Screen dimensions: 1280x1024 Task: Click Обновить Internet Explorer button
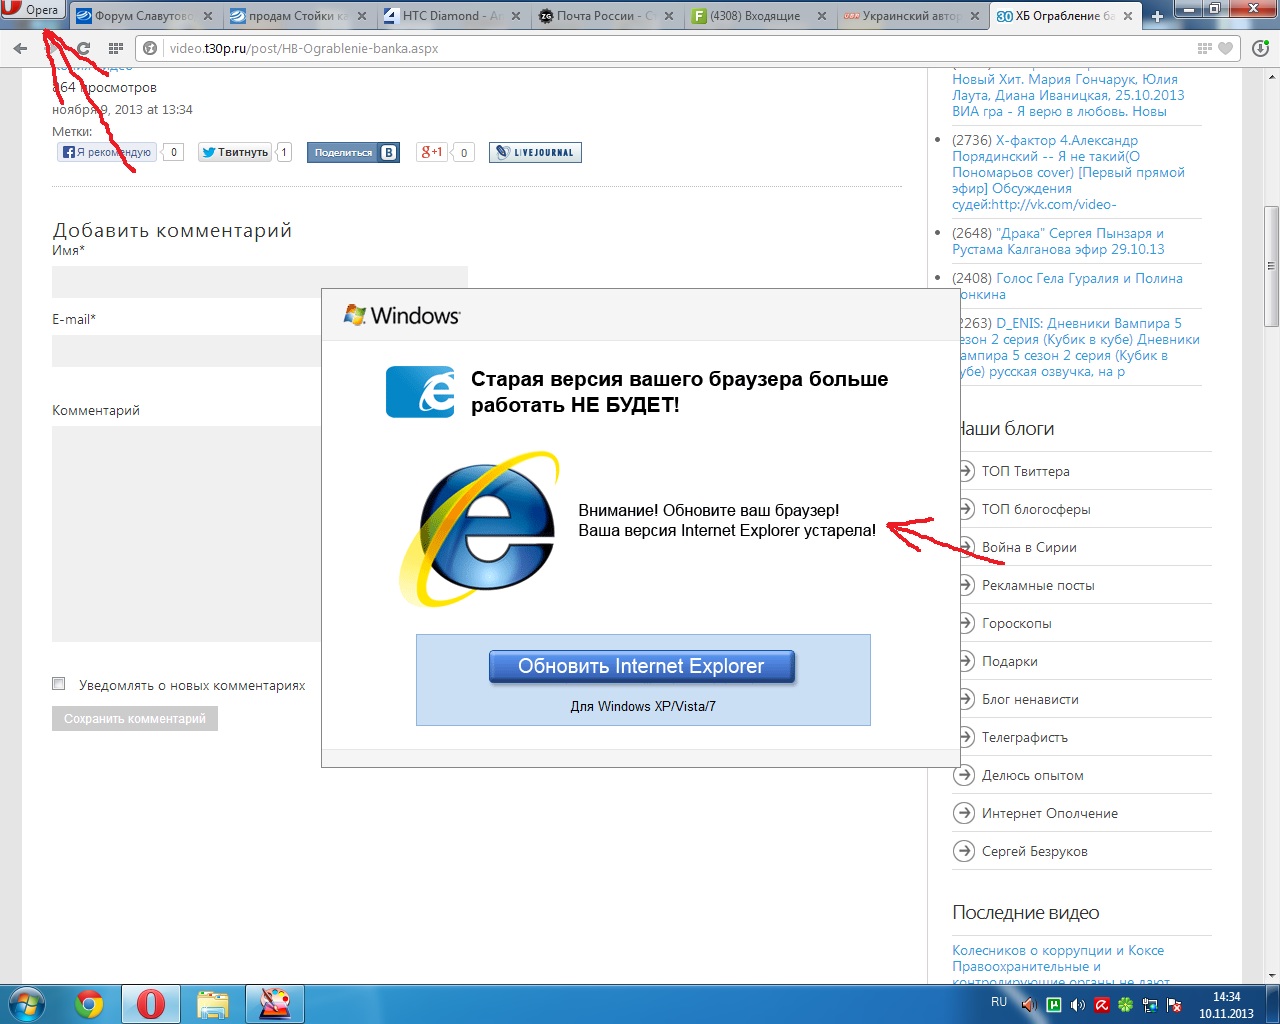point(642,666)
